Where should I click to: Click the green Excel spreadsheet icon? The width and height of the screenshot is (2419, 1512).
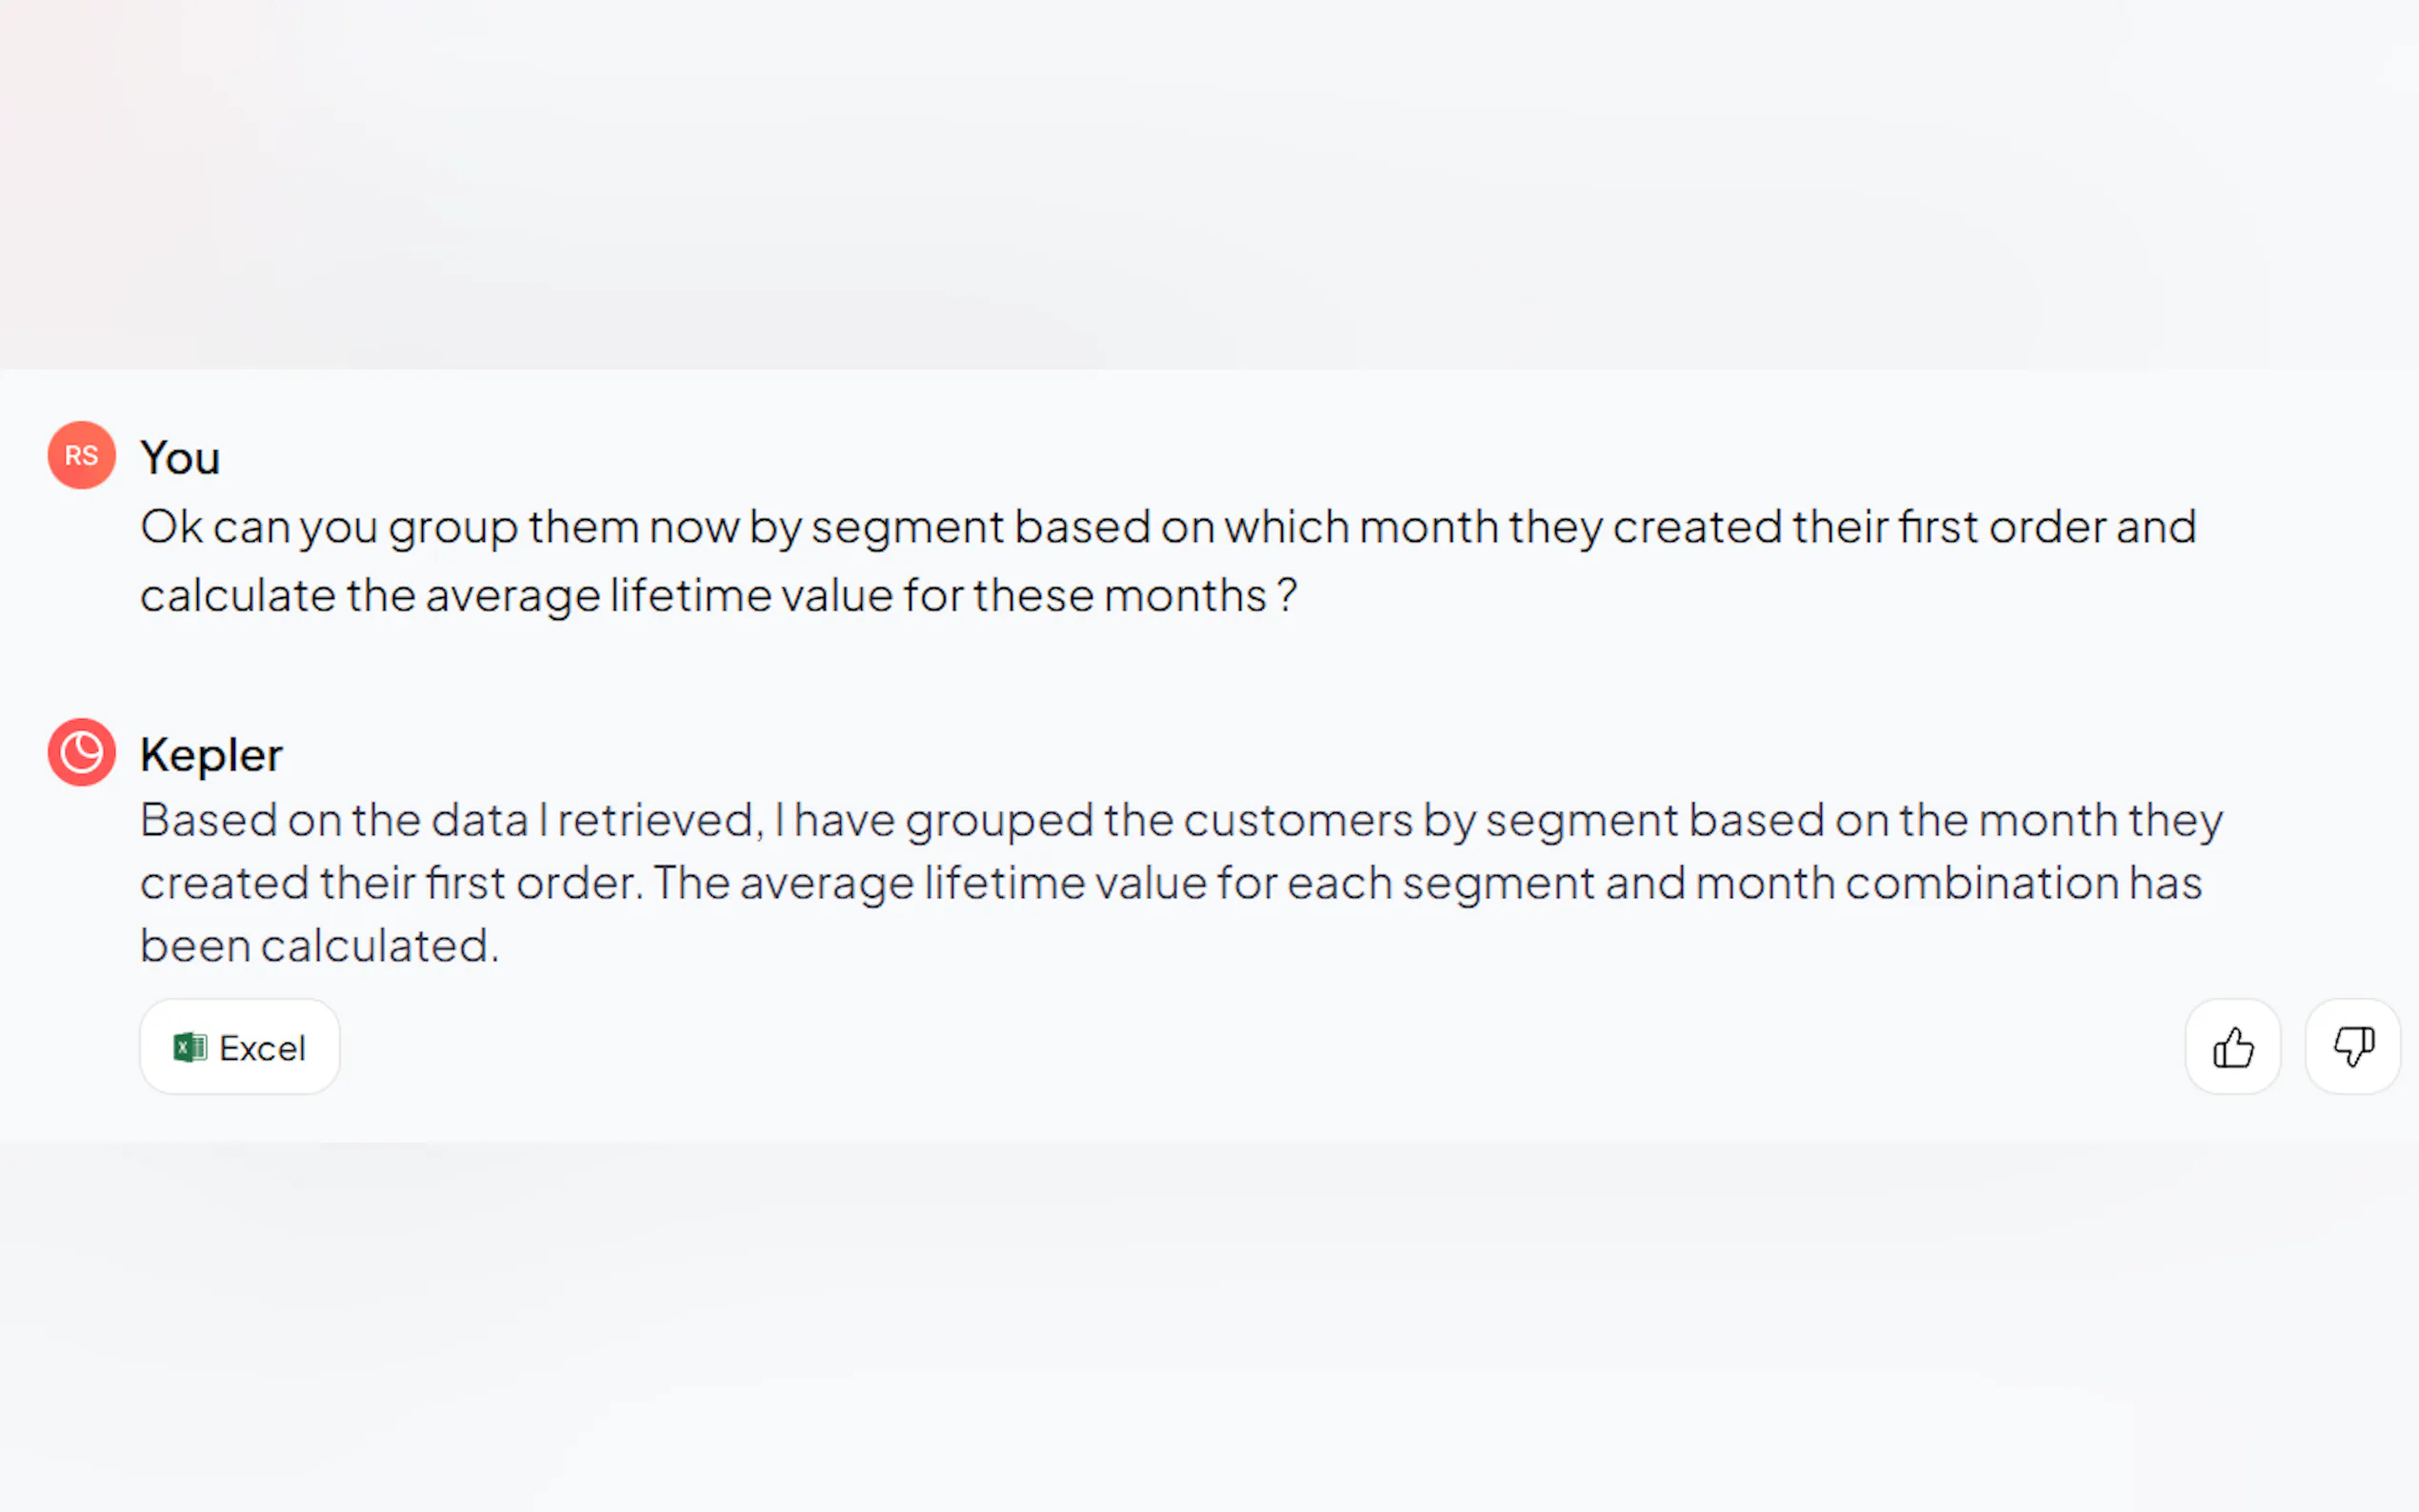pos(190,1047)
